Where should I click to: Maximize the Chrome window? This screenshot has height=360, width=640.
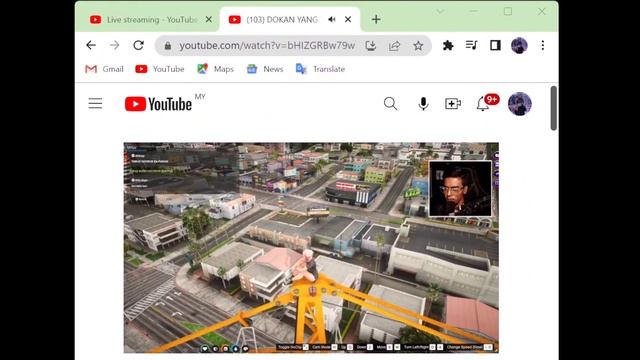click(508, 11)
